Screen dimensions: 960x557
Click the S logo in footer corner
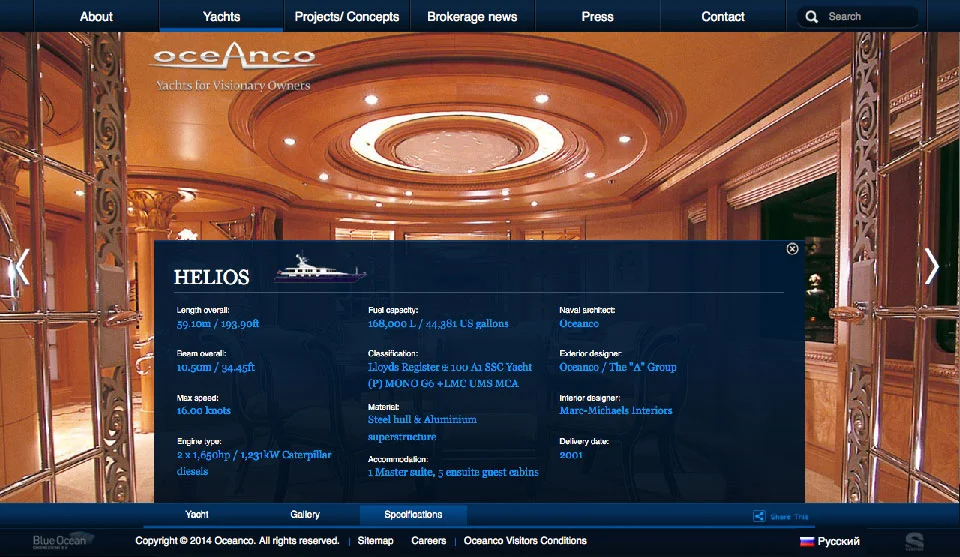914,542
